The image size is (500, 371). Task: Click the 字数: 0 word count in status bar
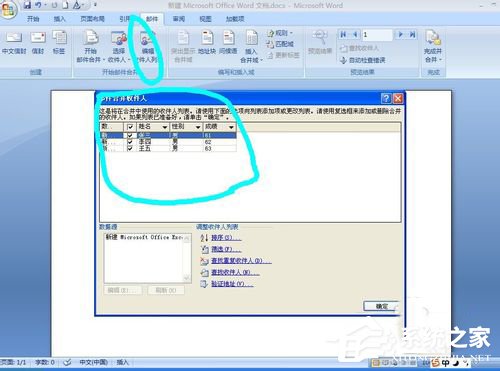[45, 362]
